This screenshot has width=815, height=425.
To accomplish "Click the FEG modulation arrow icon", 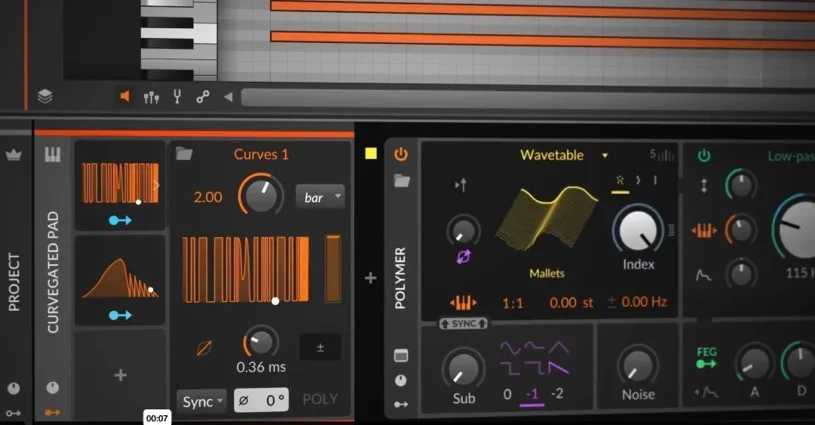I will point(706,364).
